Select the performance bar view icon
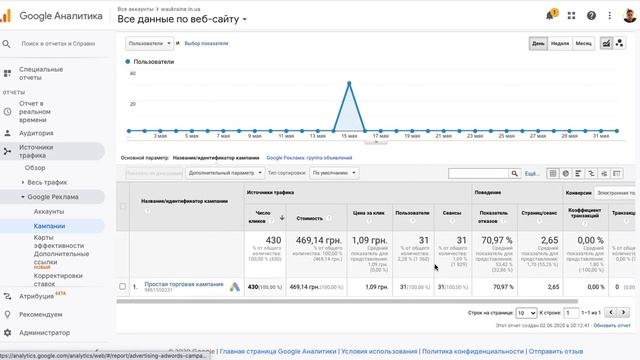 click(578, 173)
